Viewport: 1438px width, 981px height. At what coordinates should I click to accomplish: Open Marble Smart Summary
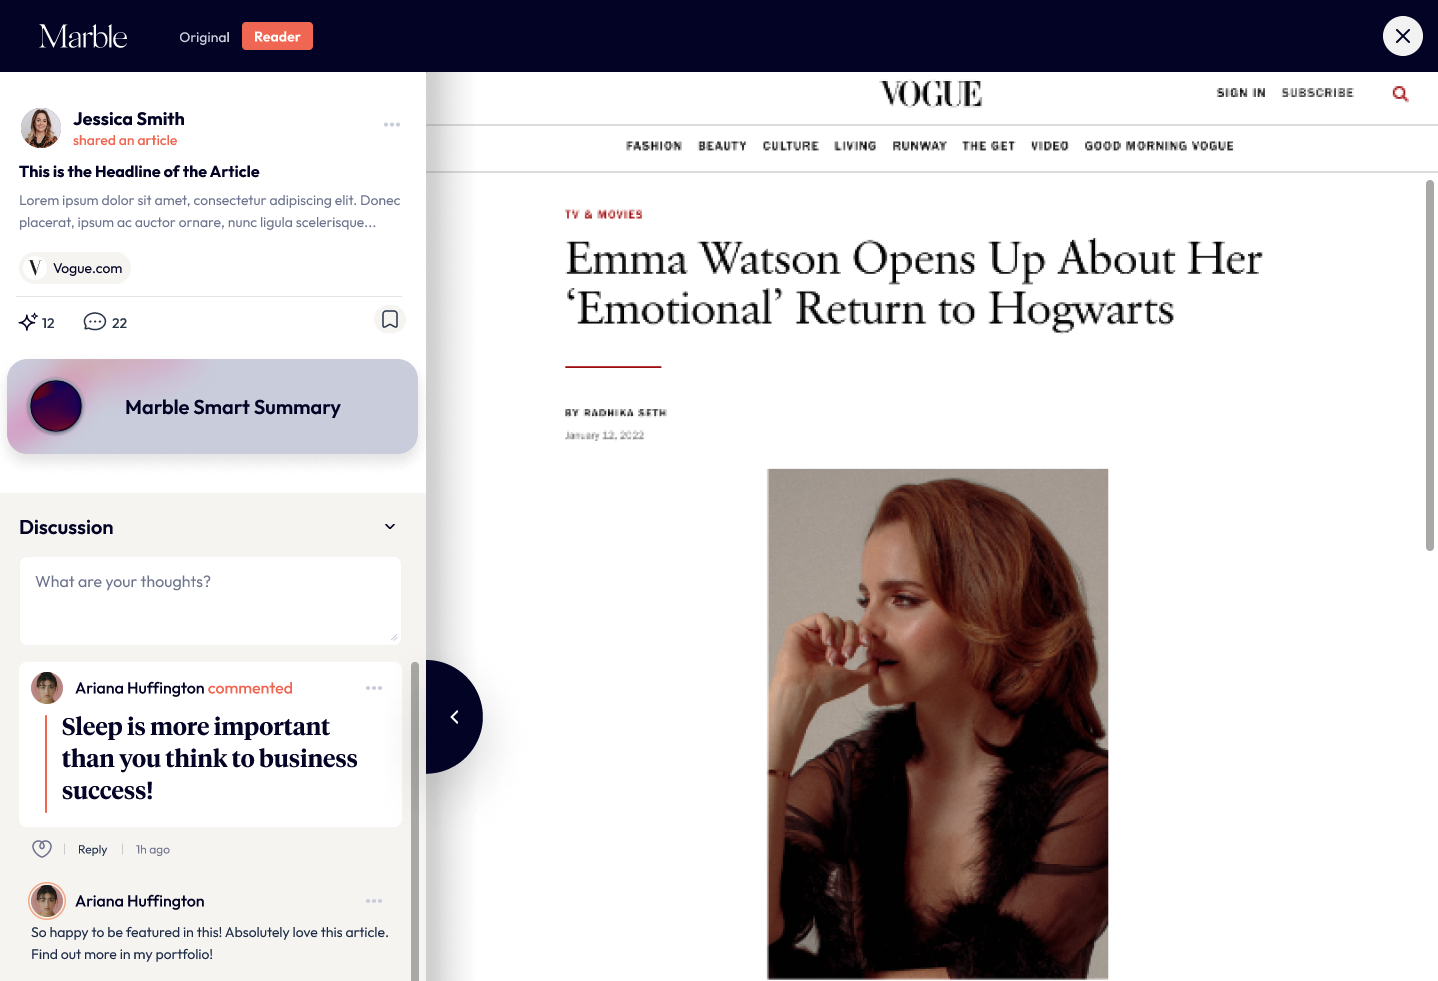pos(212,407)
